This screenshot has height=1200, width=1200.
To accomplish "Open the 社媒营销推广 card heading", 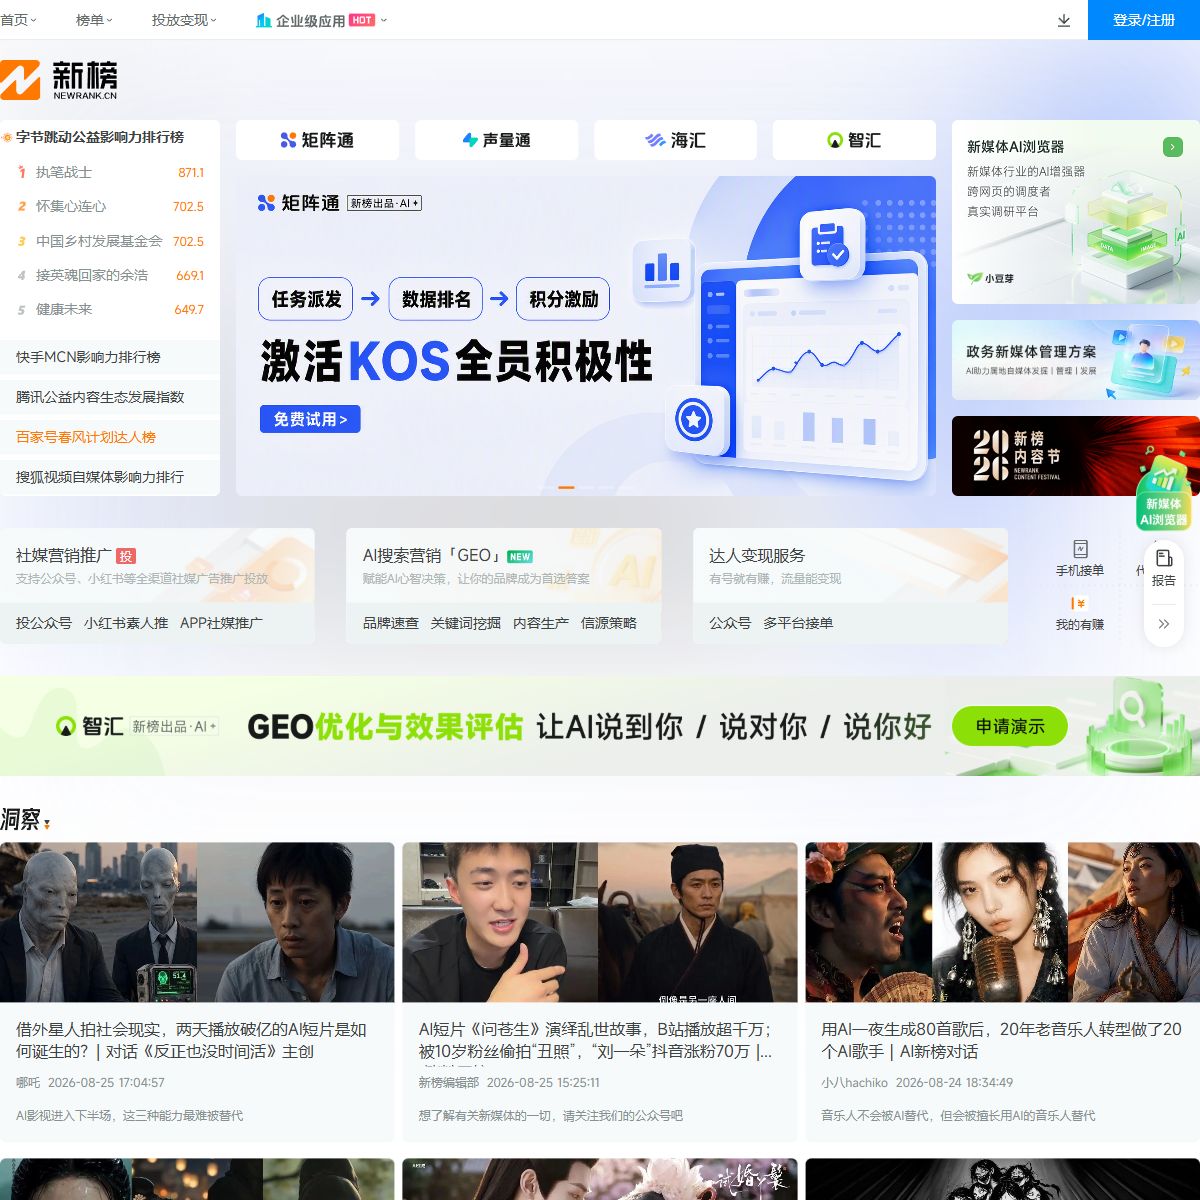I will click(64, 555).
